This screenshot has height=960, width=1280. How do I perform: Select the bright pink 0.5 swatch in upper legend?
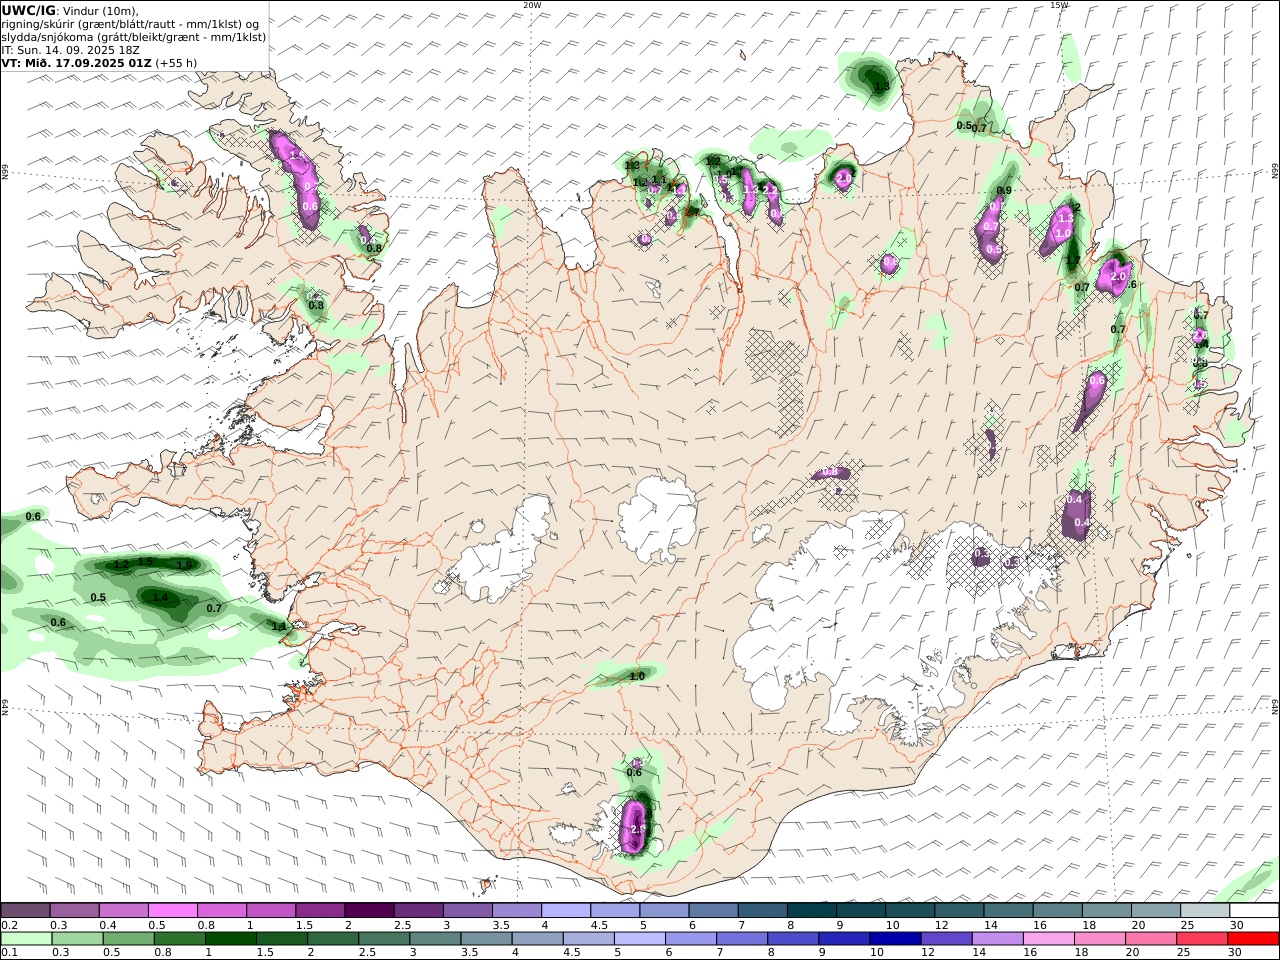[x=173, y=911]
